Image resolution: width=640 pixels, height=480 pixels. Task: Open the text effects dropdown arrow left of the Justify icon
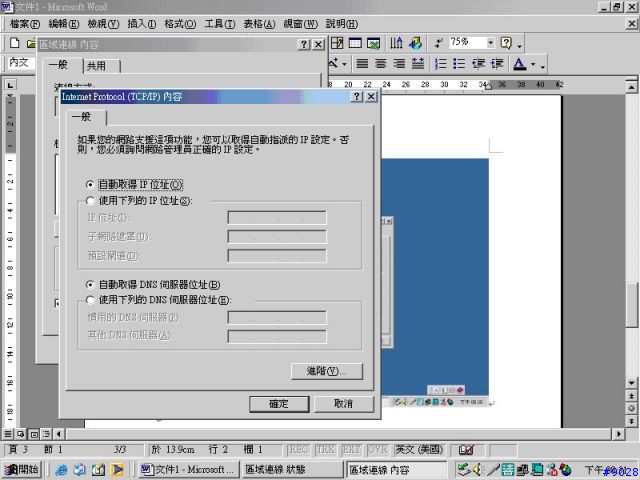click(344, 64)
